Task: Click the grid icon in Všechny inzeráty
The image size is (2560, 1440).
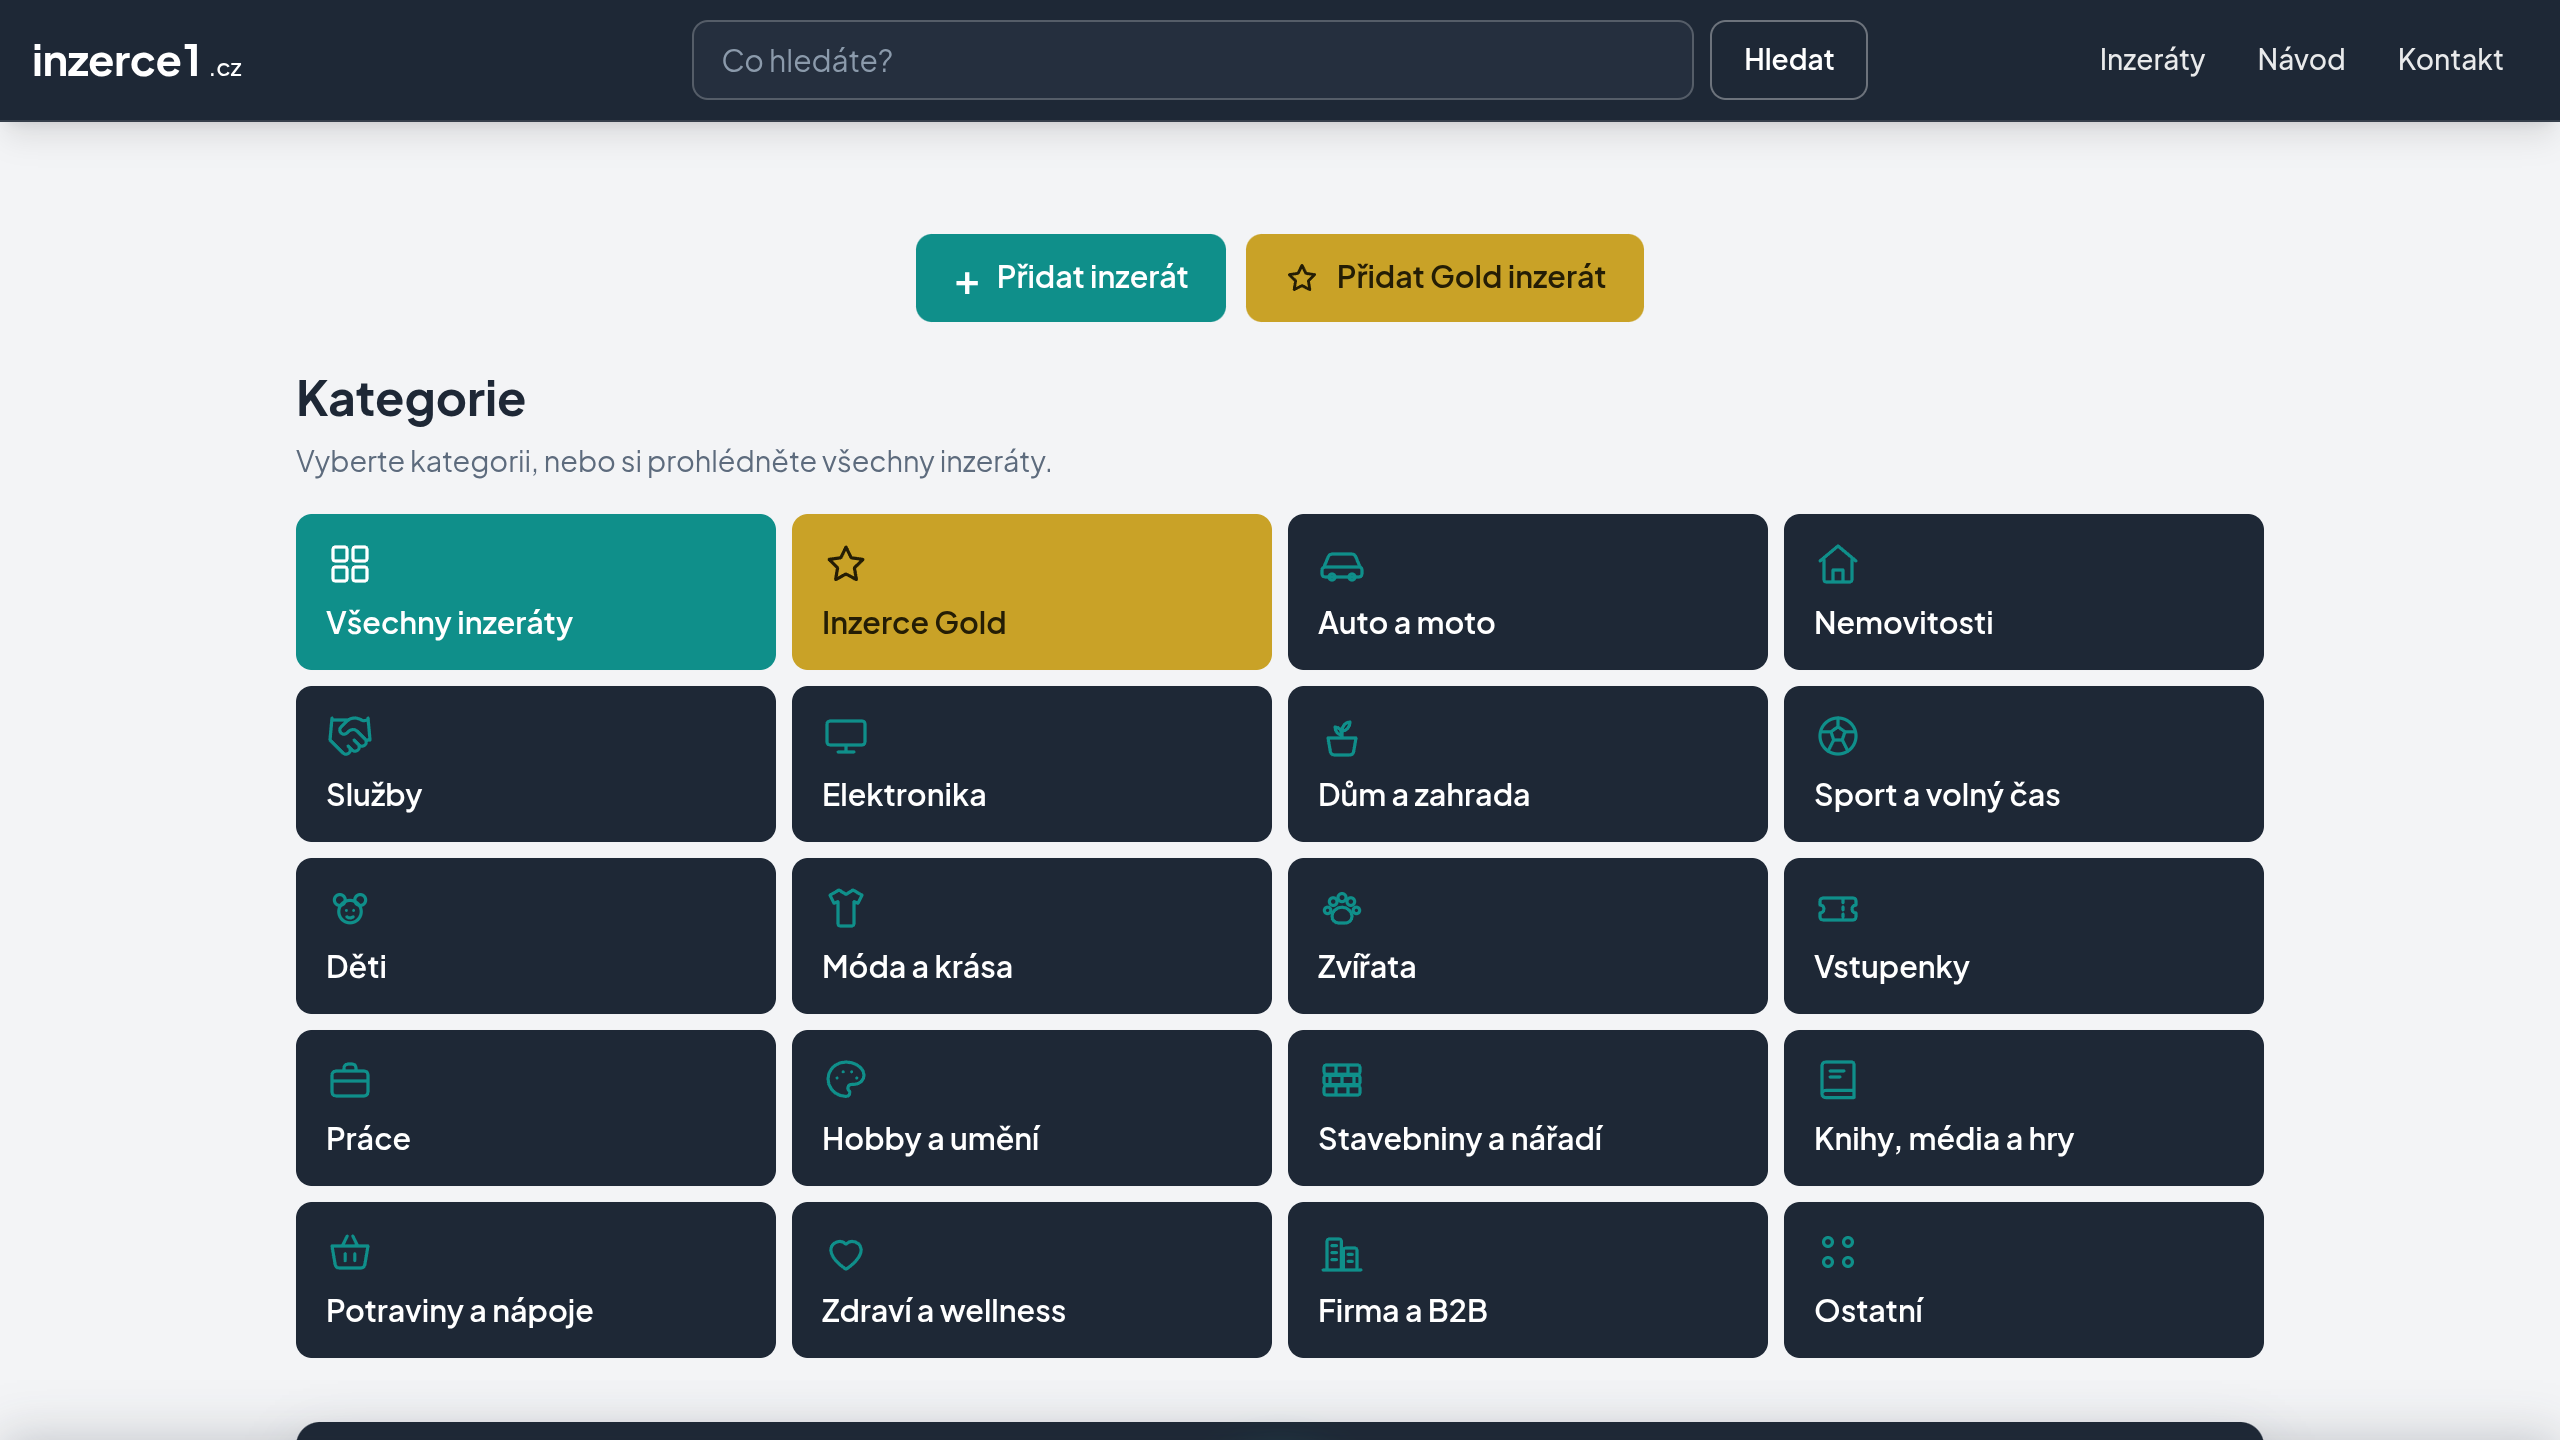Action: click(350, 564)
